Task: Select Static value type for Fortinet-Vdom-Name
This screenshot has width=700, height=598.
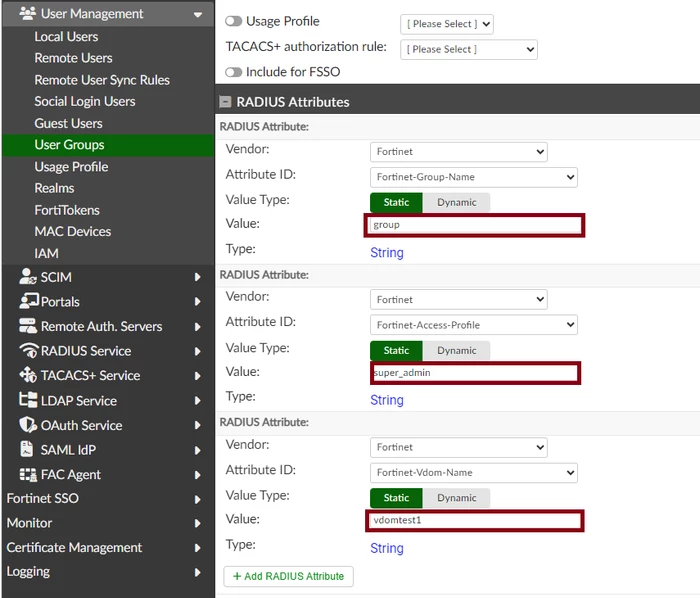Action: [396, 498]
